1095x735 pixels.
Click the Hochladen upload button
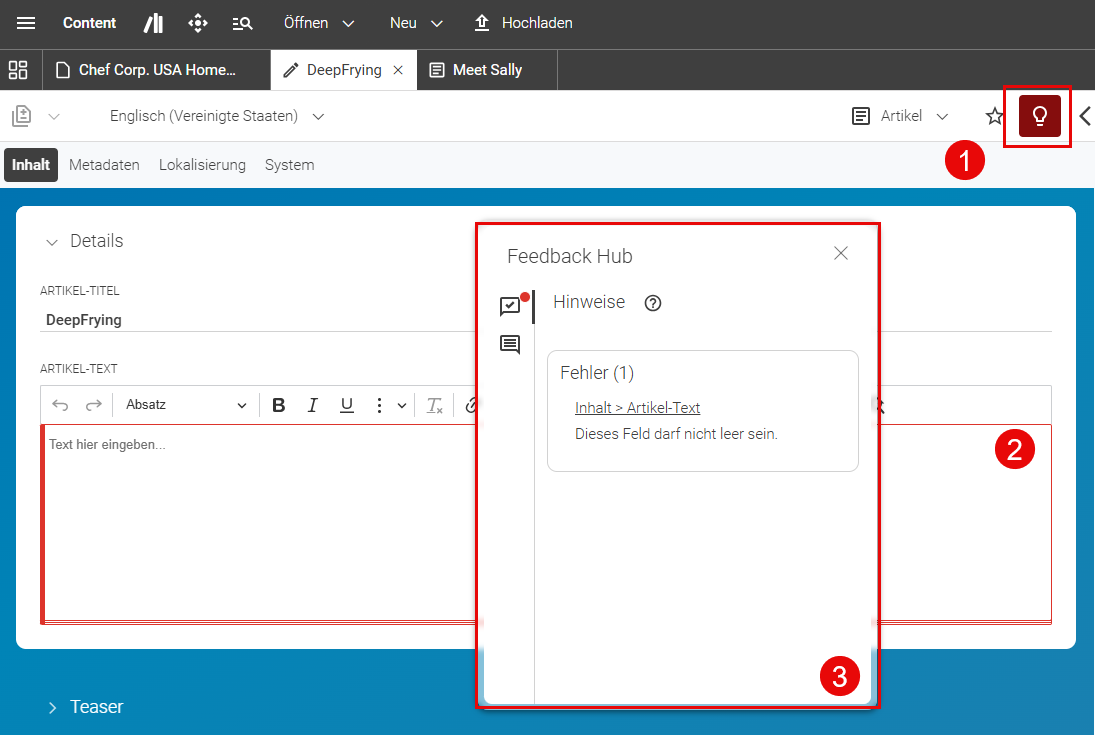pos(523,23)
